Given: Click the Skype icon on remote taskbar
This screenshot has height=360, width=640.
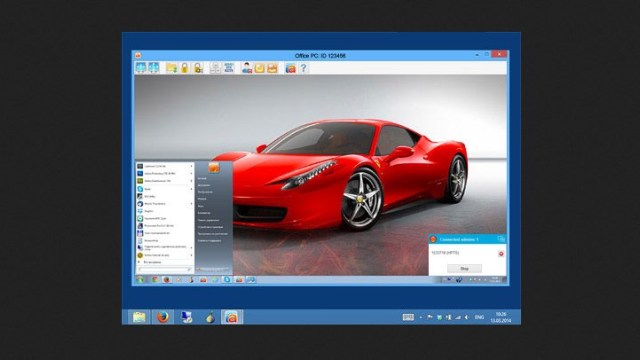Looking at the screenshot, I should [227, 280].
